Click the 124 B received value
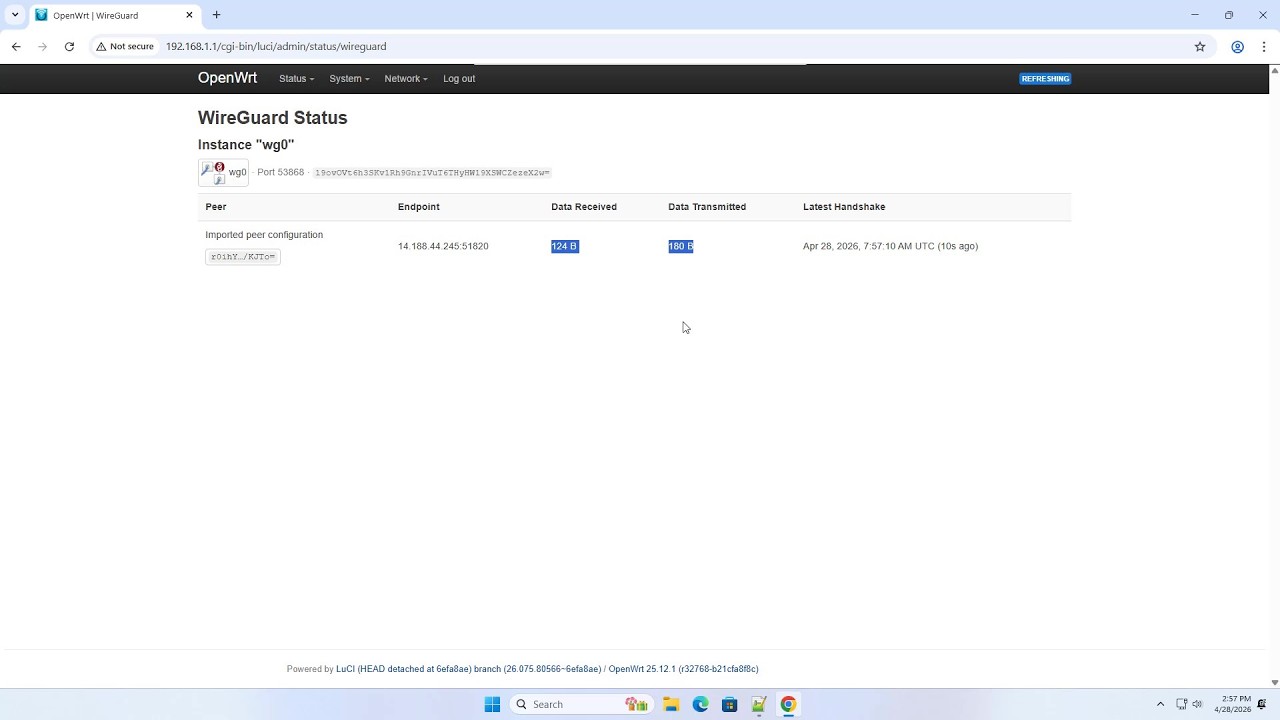 click(x=564, y=246)
